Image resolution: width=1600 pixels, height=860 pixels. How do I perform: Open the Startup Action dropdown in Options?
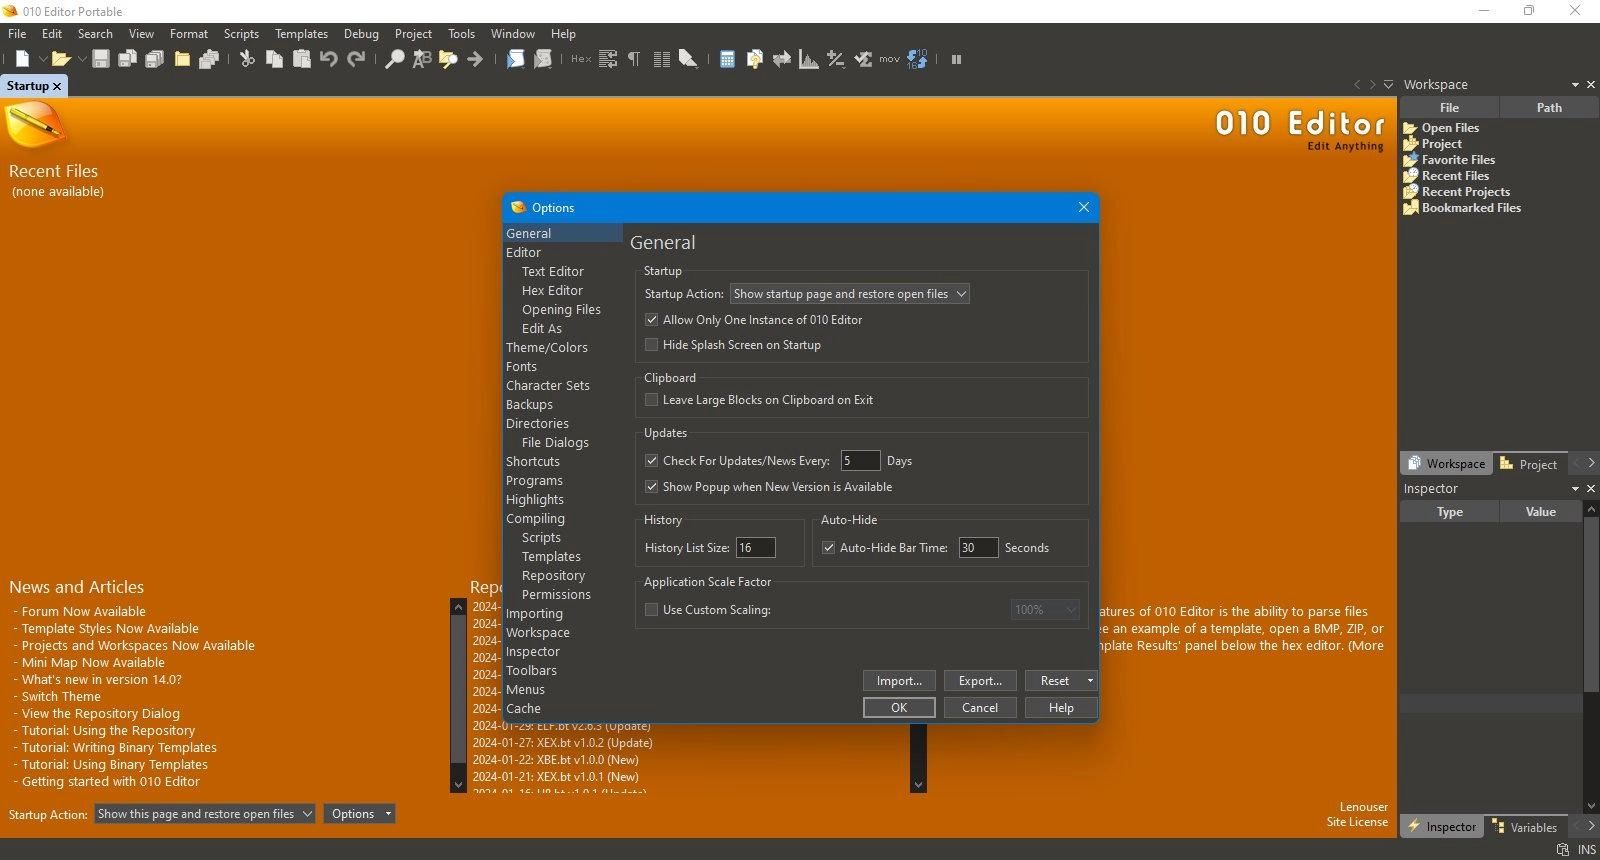(849, 294)
